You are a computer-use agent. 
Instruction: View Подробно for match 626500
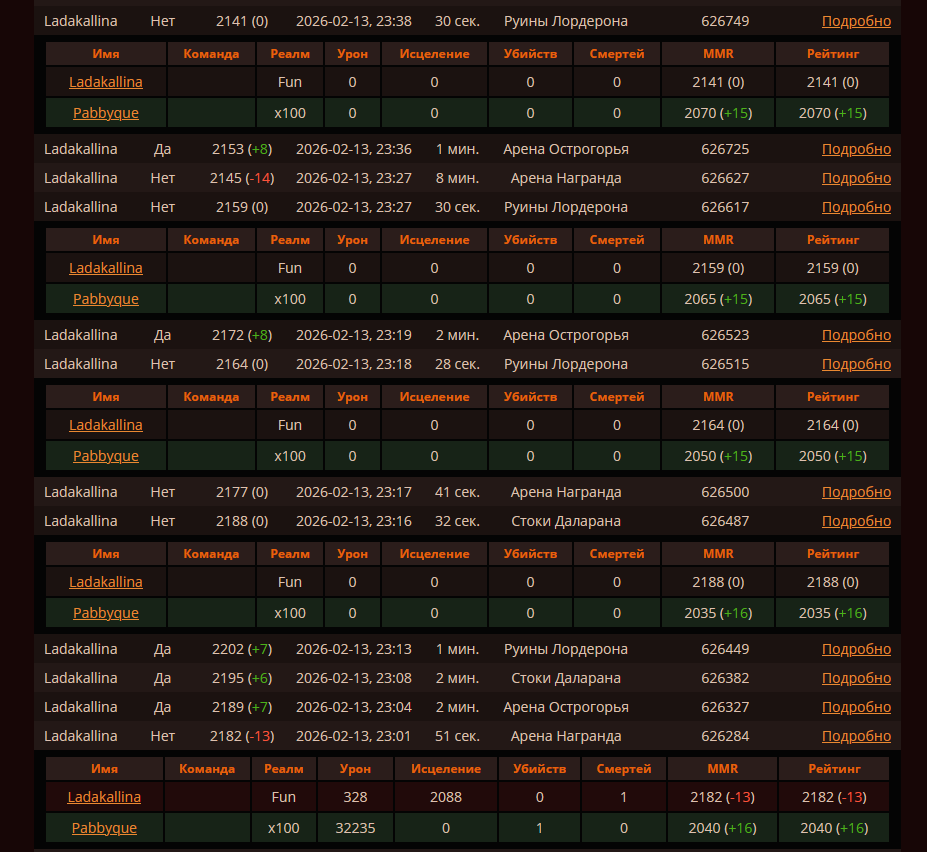[856, 492]
